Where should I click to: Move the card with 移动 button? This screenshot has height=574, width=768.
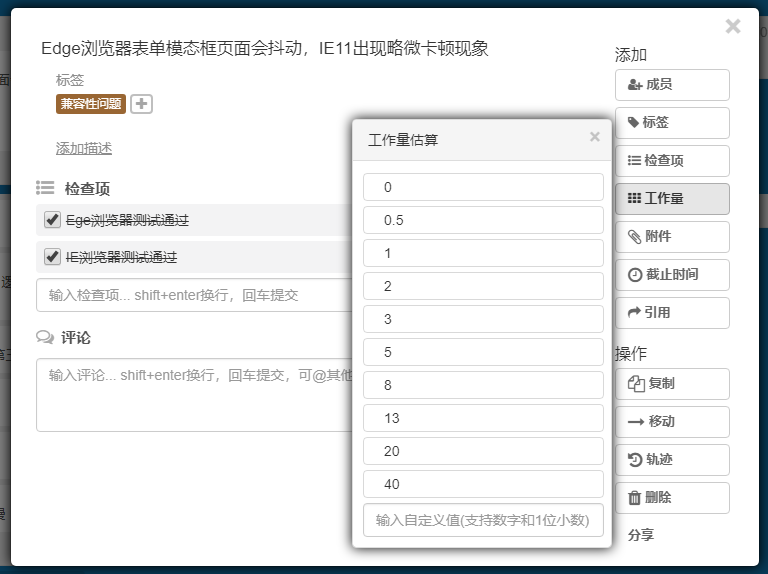671,422
